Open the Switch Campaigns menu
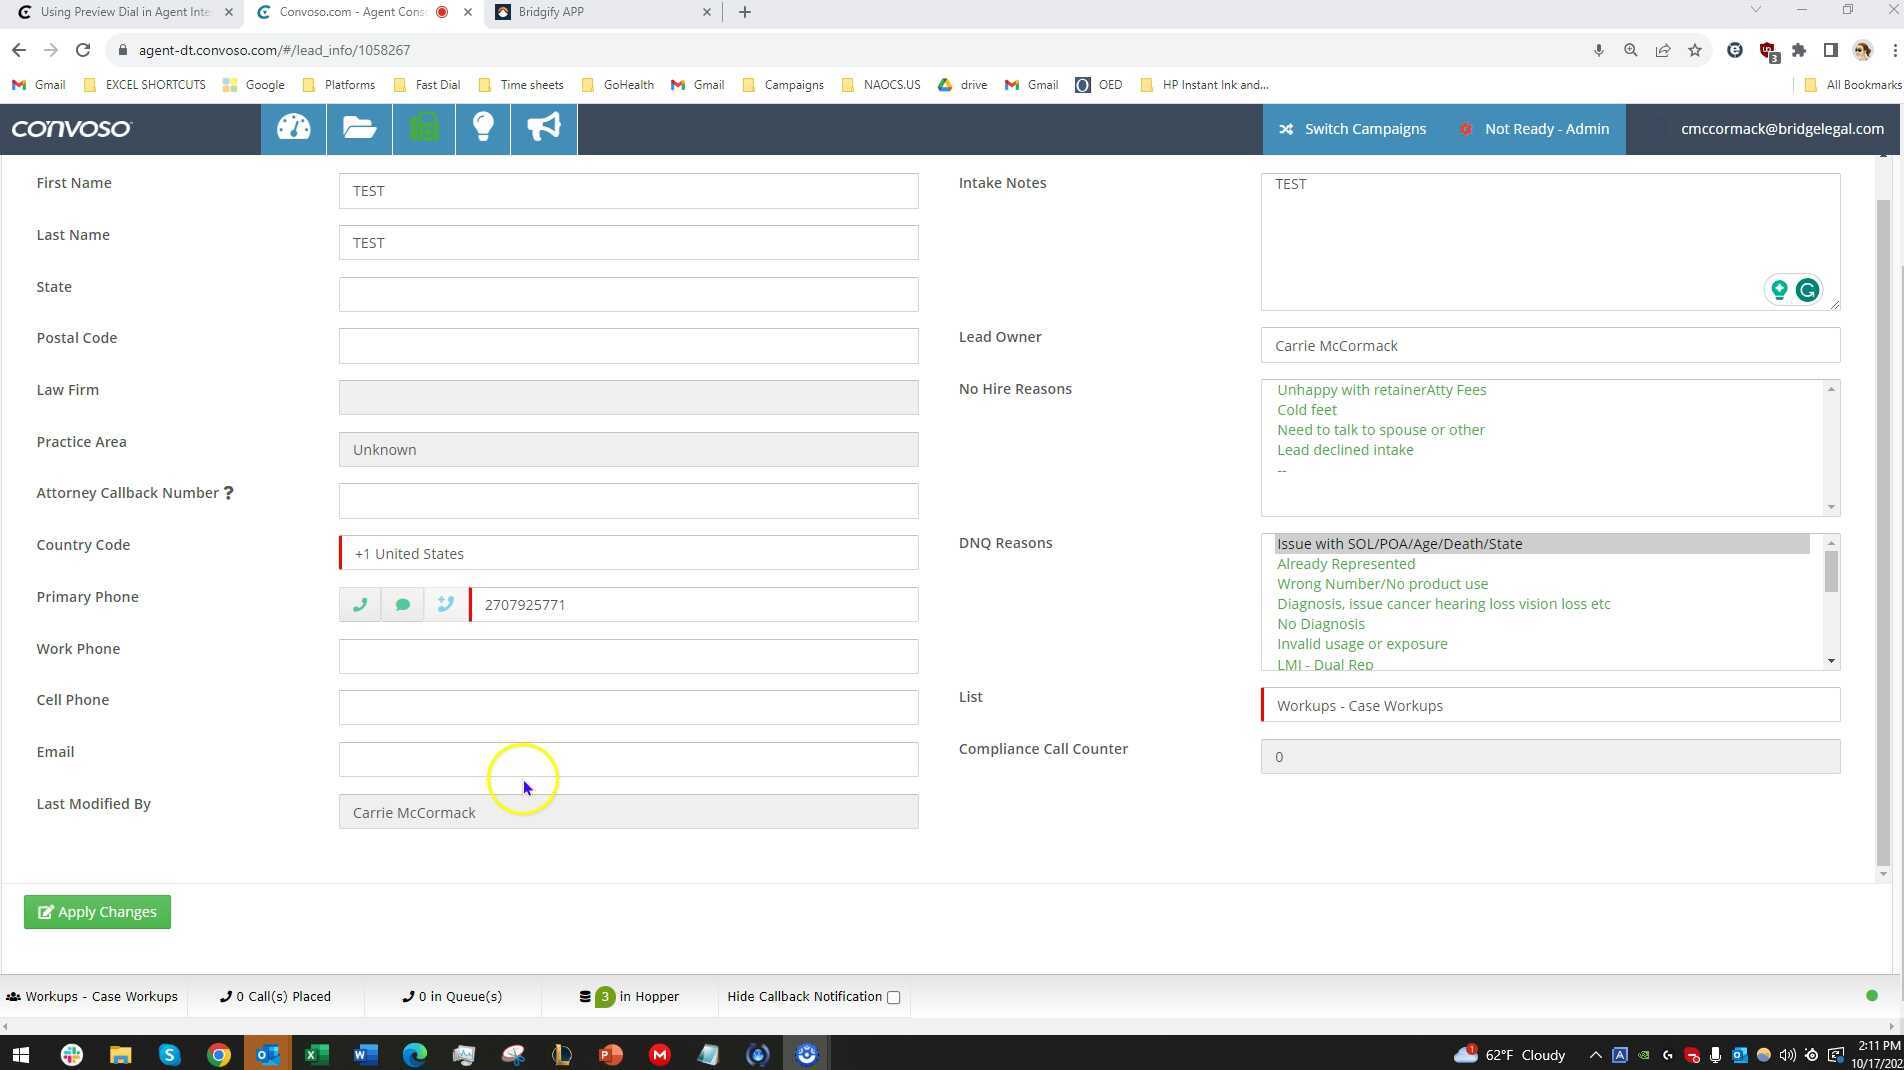1904x1070 pixels. (1352, 128)
